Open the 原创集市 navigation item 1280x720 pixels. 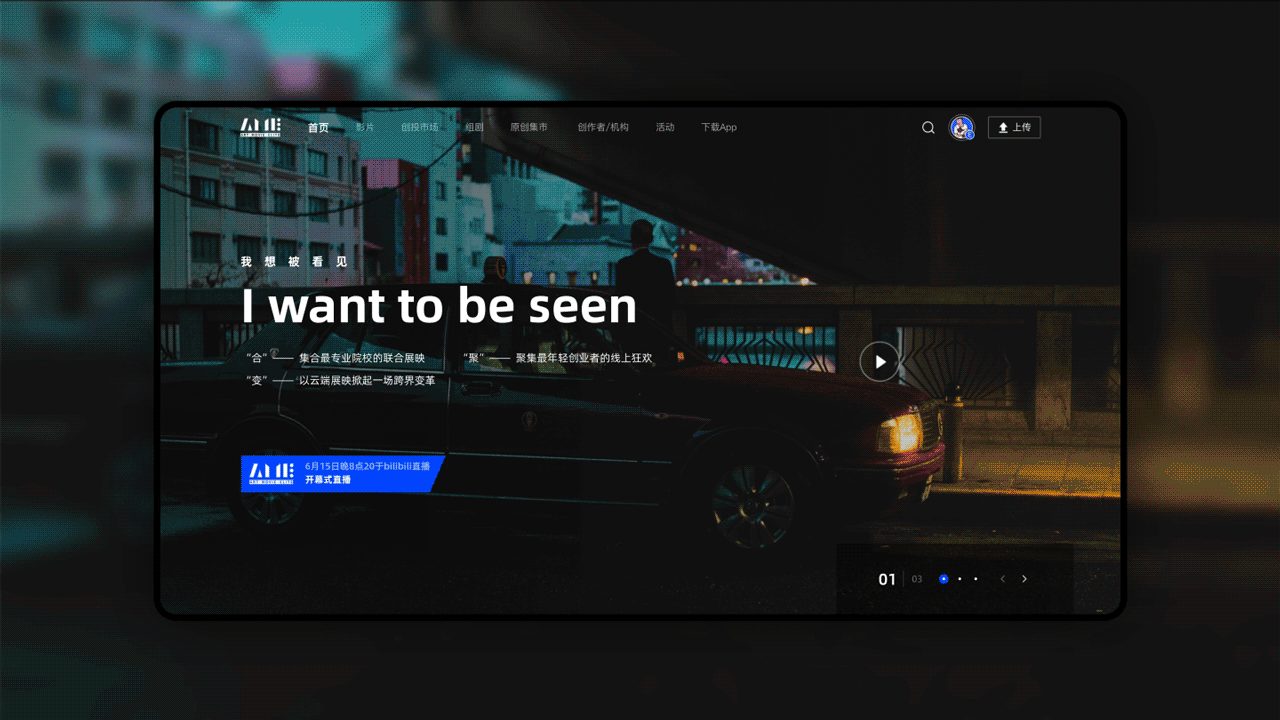click(529, 127)
